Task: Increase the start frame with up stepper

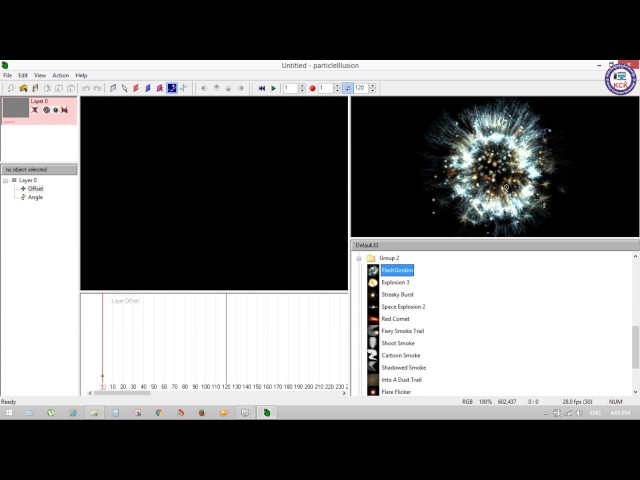Action: click(337, 86)
